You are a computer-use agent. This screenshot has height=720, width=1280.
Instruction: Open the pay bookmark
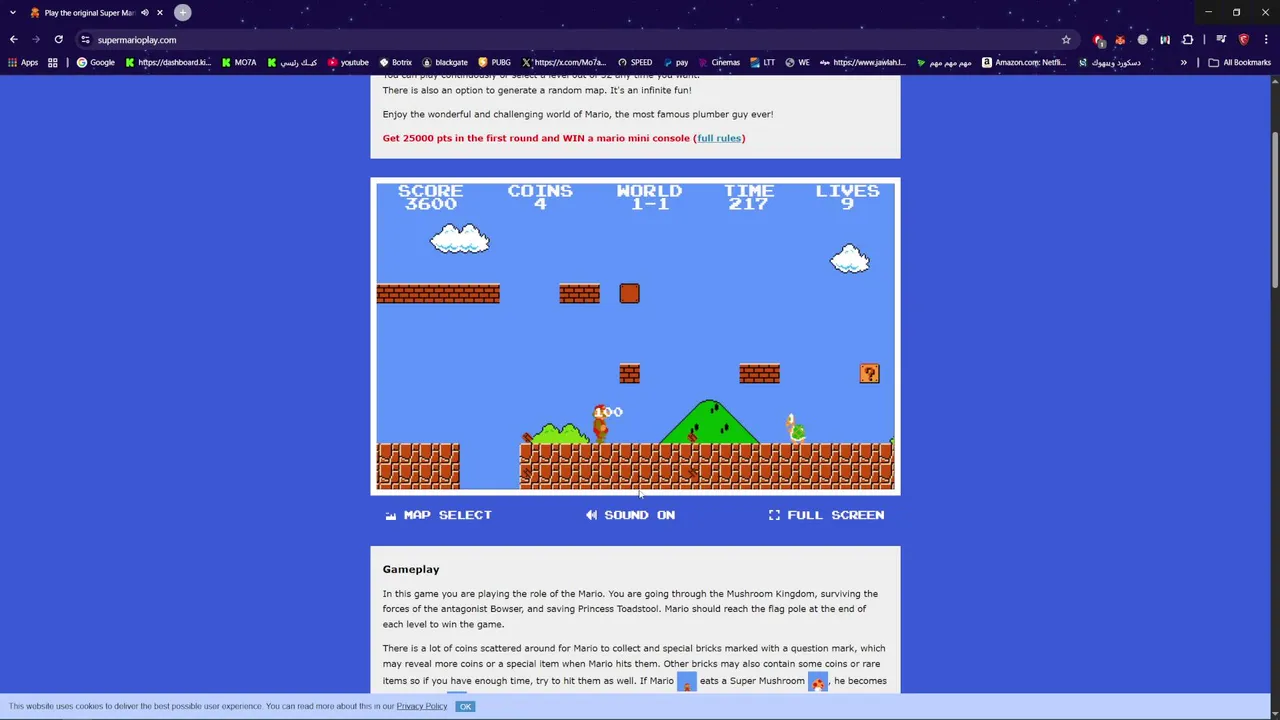click(x=676, y=62)
